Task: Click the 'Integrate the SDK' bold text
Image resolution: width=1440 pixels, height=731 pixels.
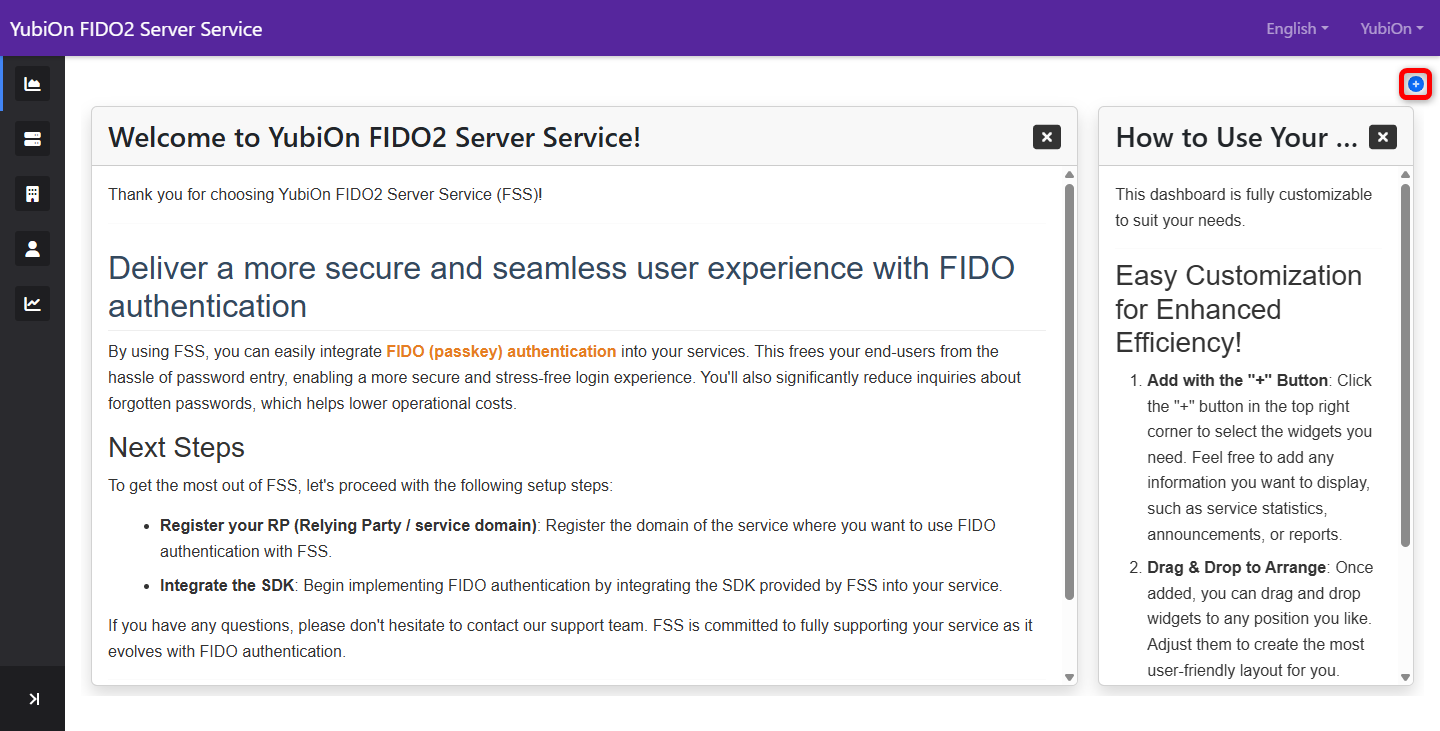Action: [227, 585]
